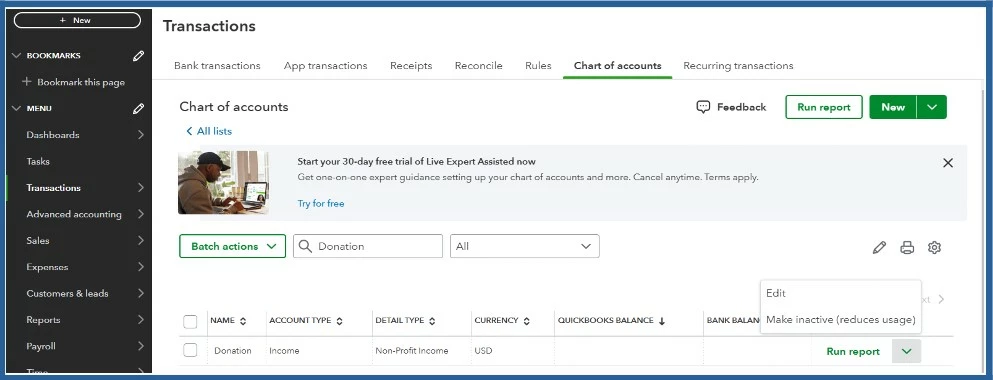Click the Income account type cell
993x380 pixels.
coord(284,350)
